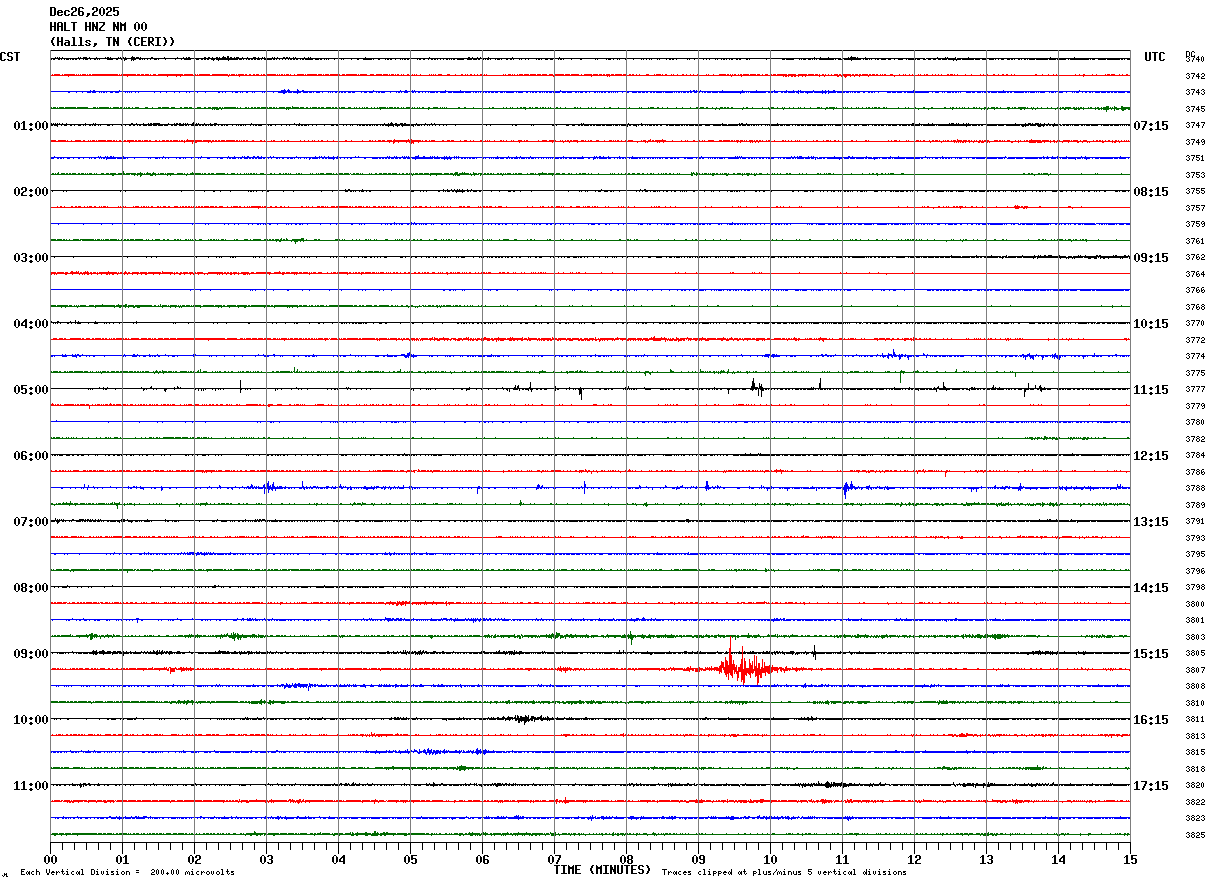The width and height of the screenshot is (1210, 886).
Task: Click the 14 minute axis tick label
Action: point(1058,859)
